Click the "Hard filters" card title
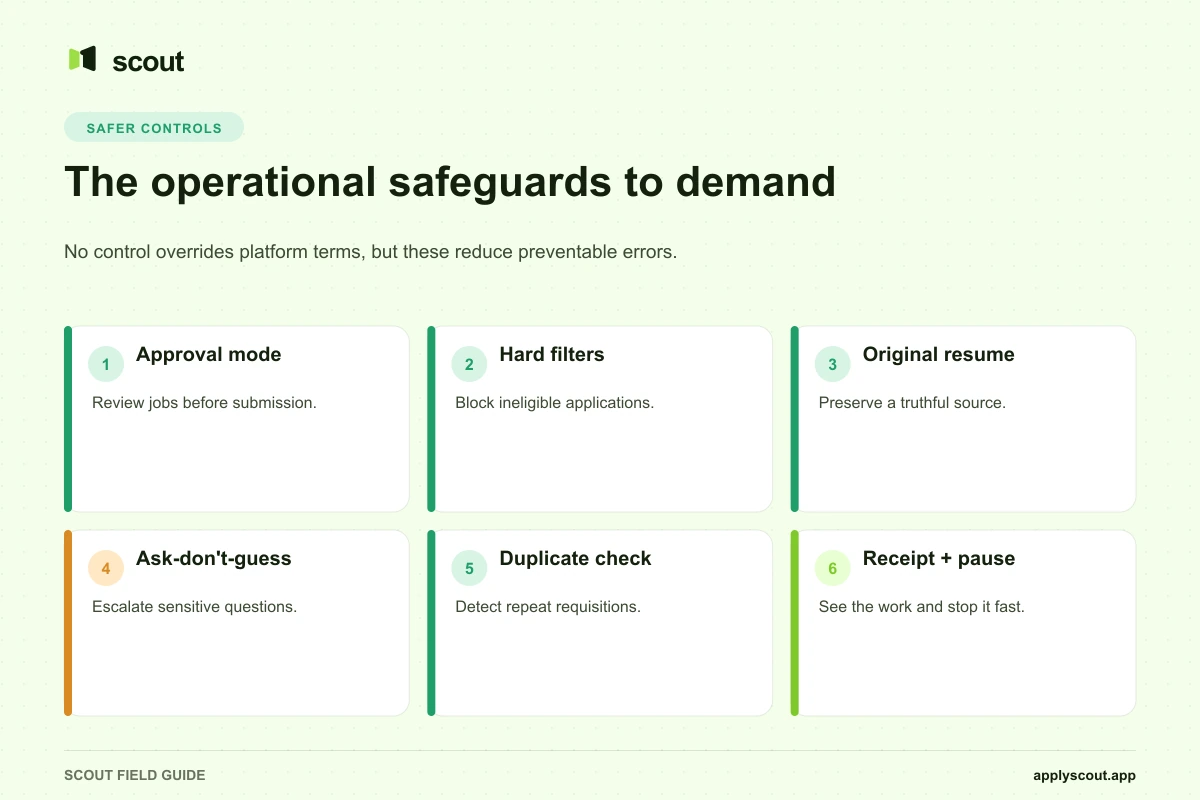The height and width of the screenshot is (800, 1200). [552, 355]
